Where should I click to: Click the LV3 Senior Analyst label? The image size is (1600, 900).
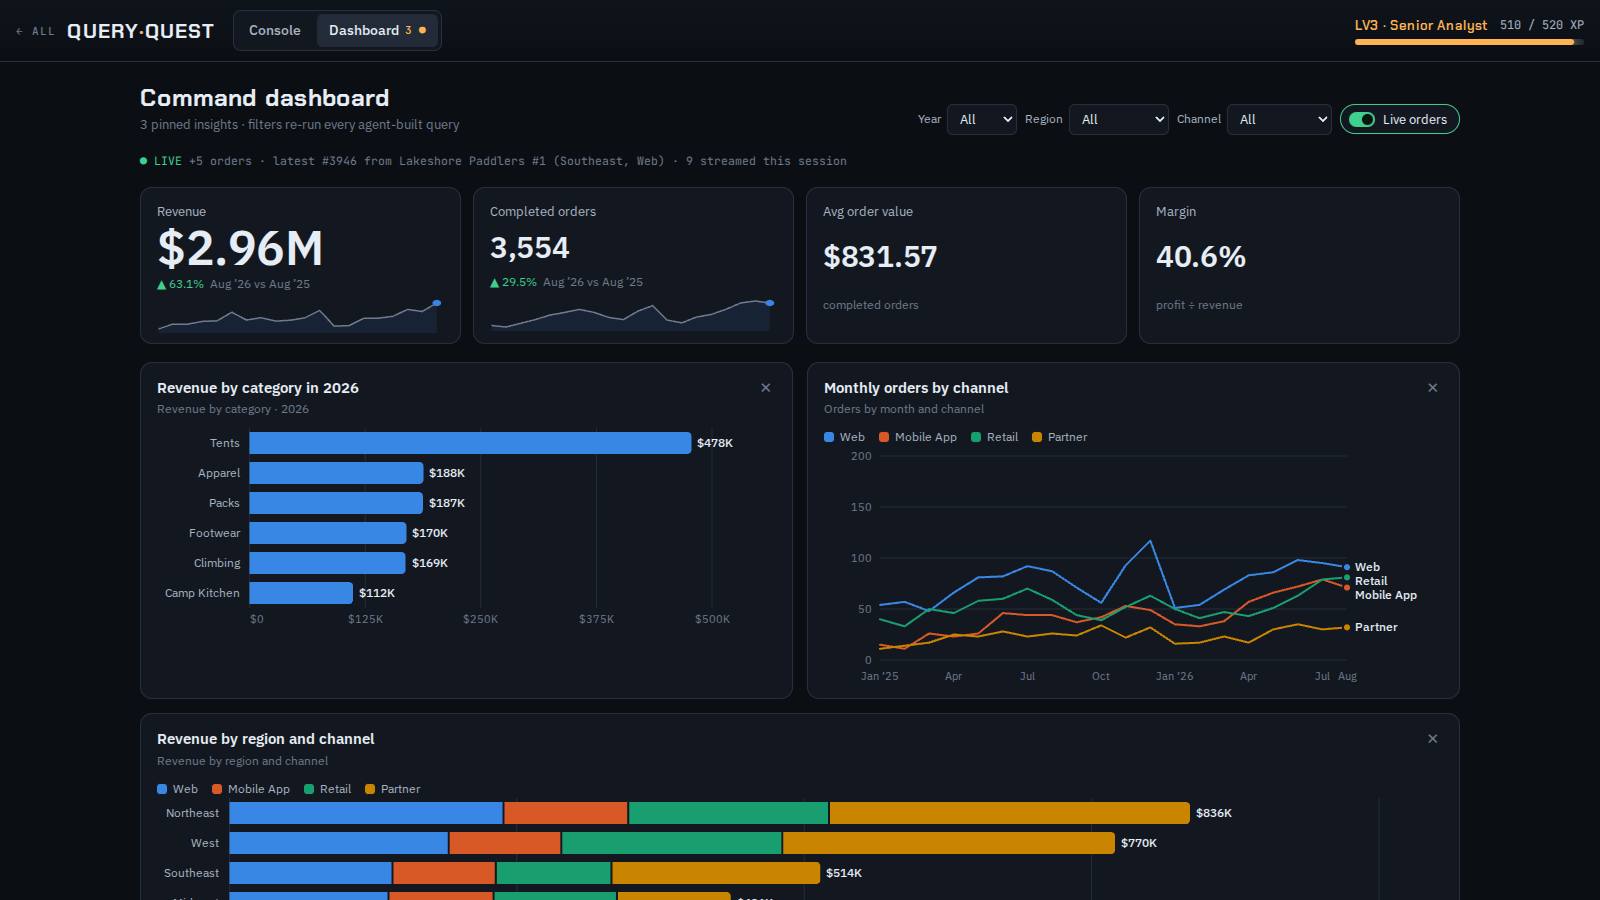click(1421, 25)
